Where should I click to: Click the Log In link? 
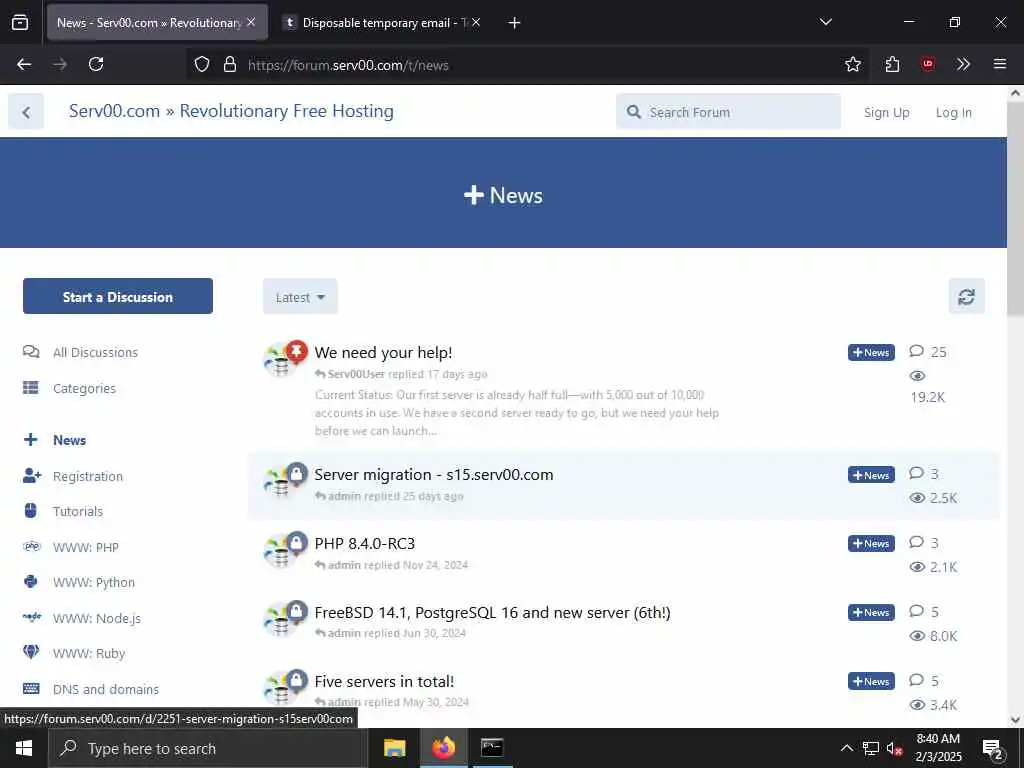pos(953,112)
